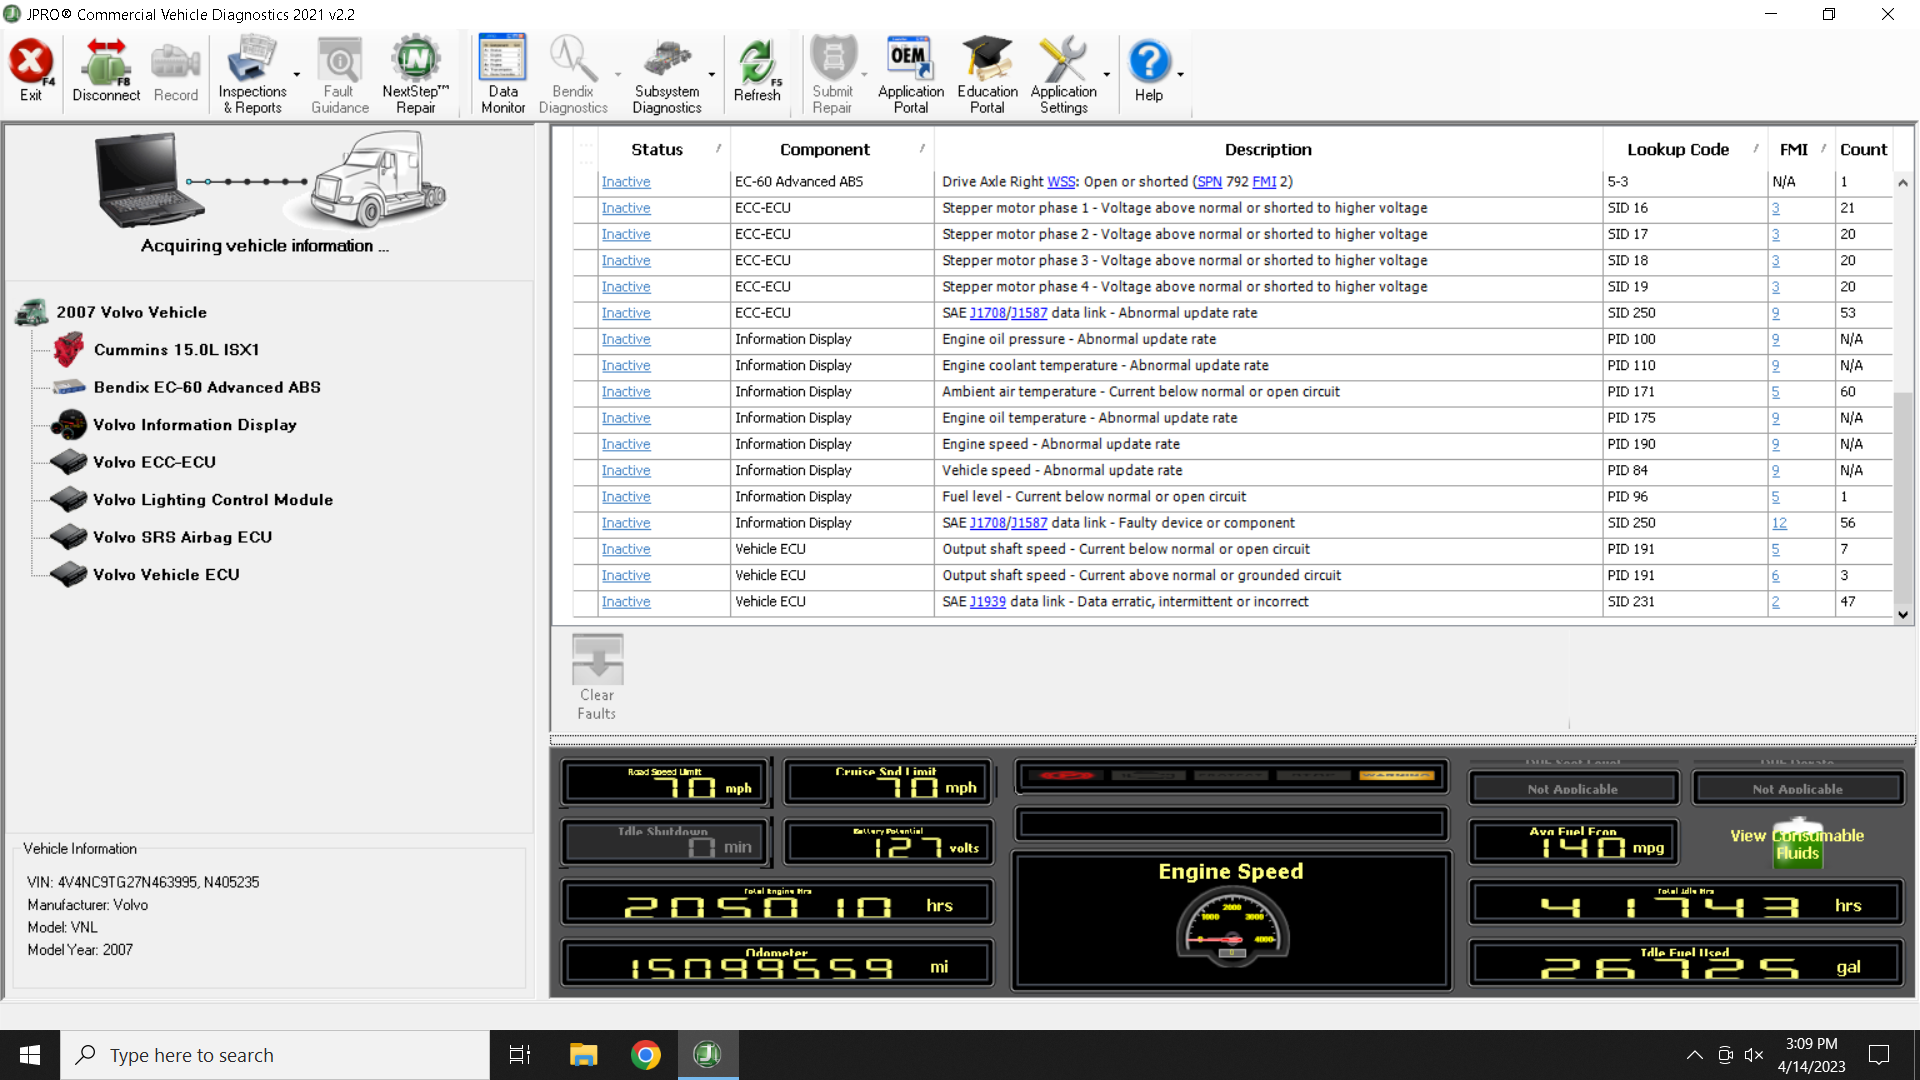Open Inspections & Reports tool
The width and height of the screenshot is (1920, 1080).
click(252, 74)
